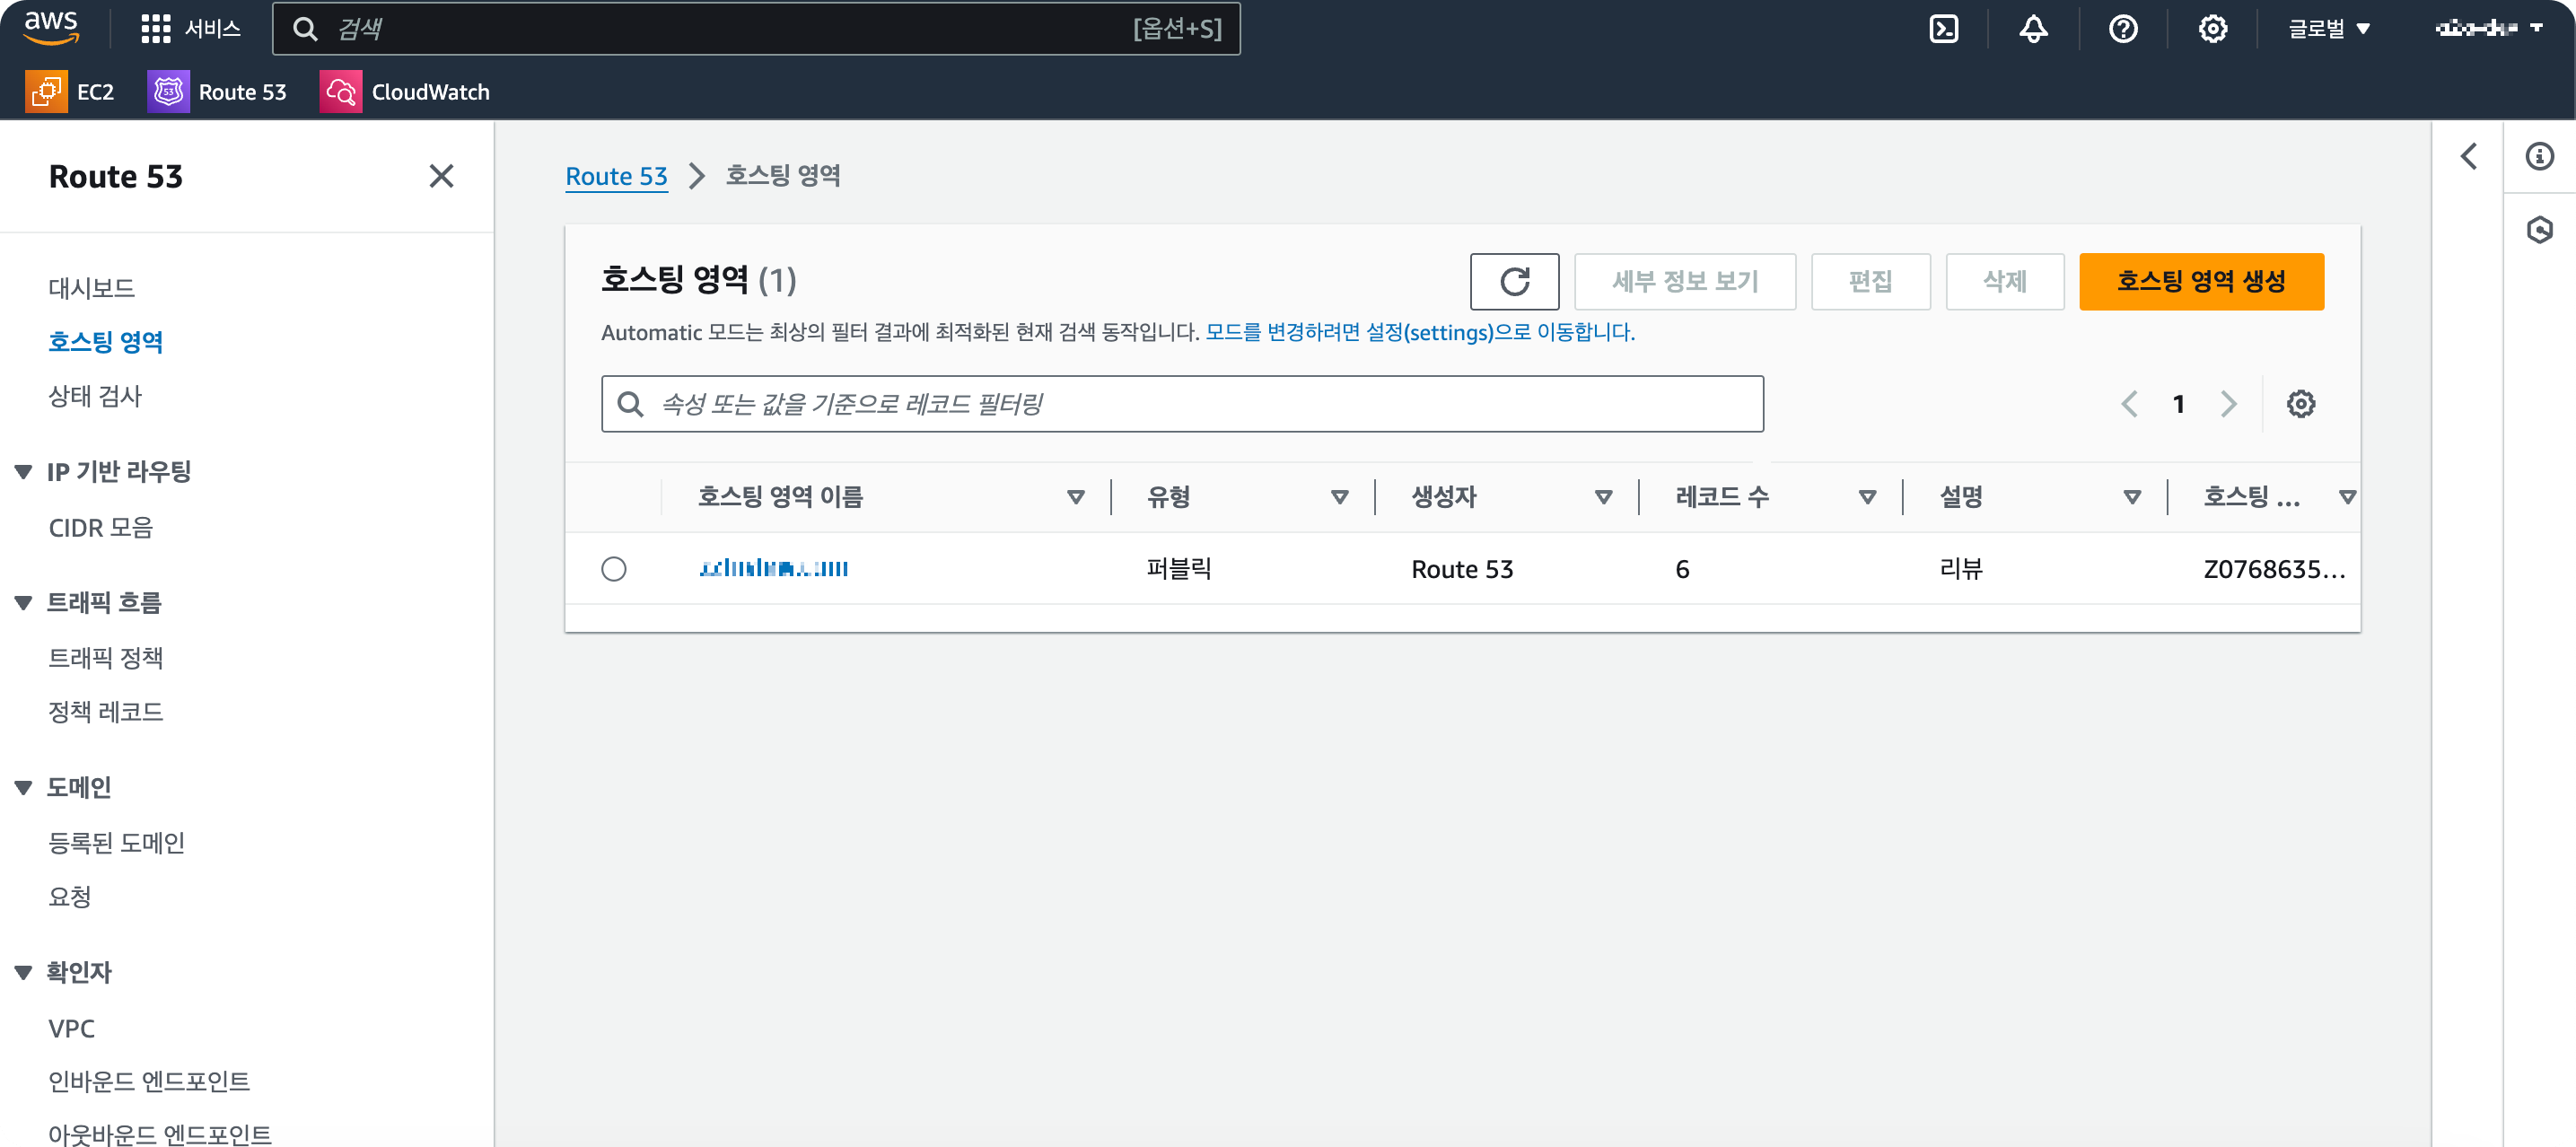Click the 호스팅 영역 생성 button
This screenshot has height=1147, width=2576.
(2200, 281)
